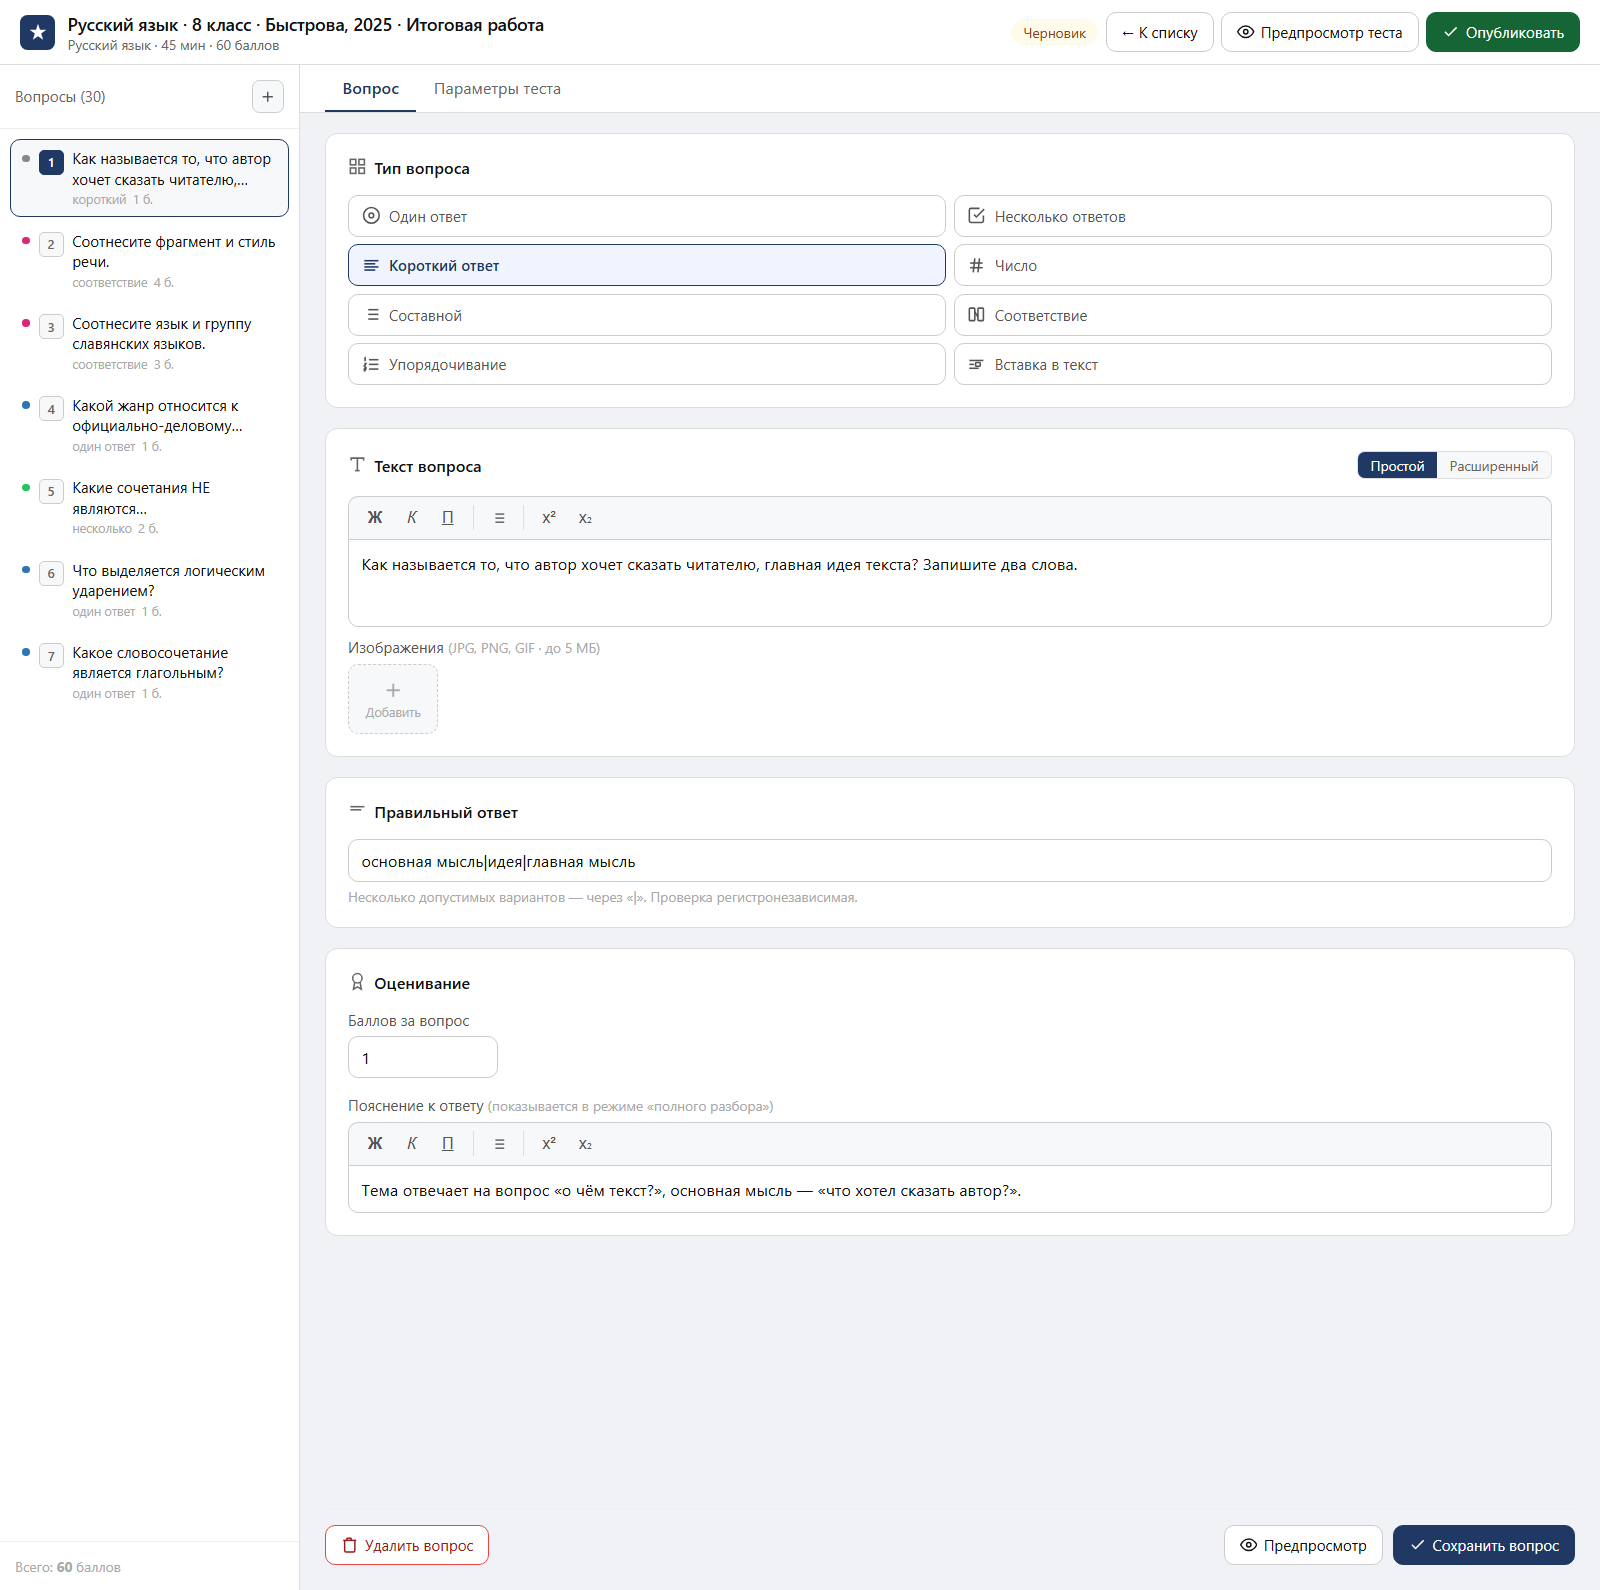Switch editor to Расширенный mode
The width and height of the screenshot is (1600, 1590).
pyautogui.click(x=1494, y=466)
